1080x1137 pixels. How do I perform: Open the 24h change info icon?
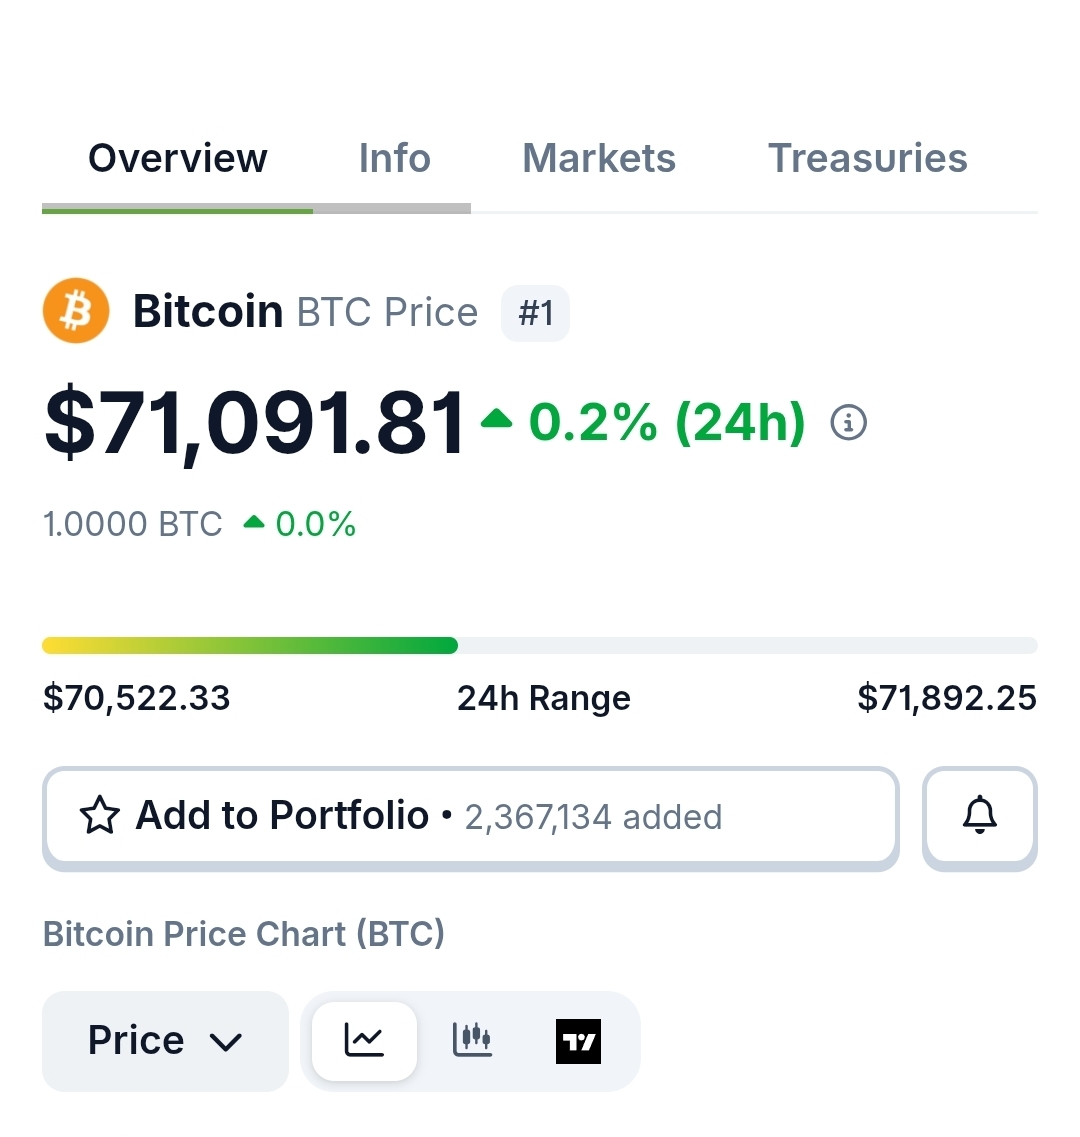[849, 423]
